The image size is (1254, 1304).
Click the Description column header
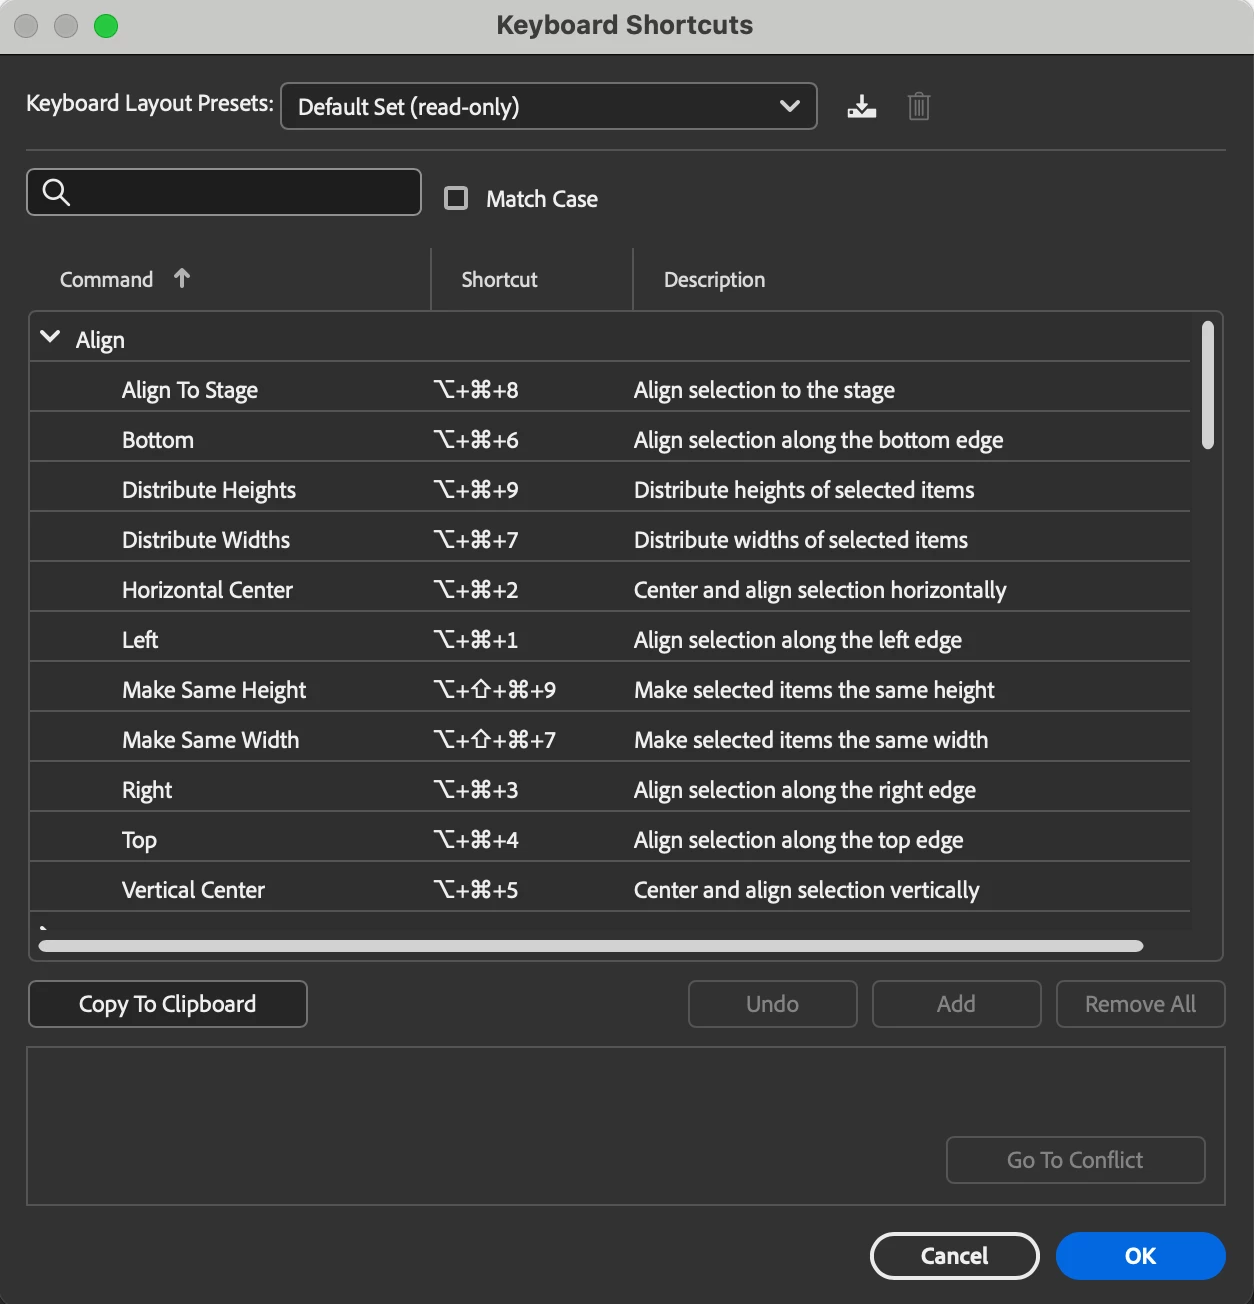pyautogui.click(x=714, y=280)
